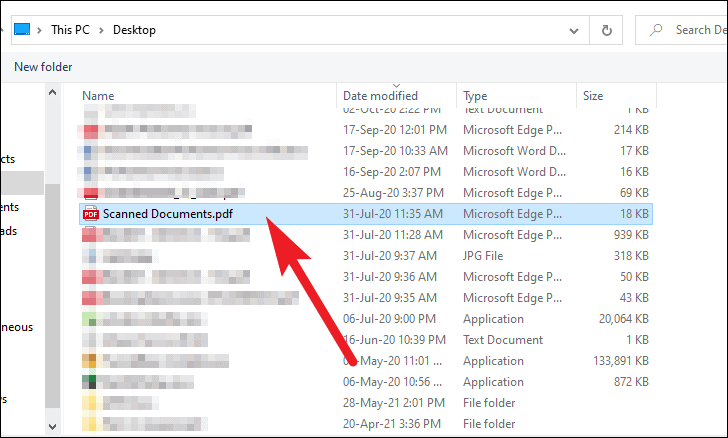This screenshot has width=728, height=438.
Task: Click the PDF icon of the 69 KB file
Action: point(91,193)
